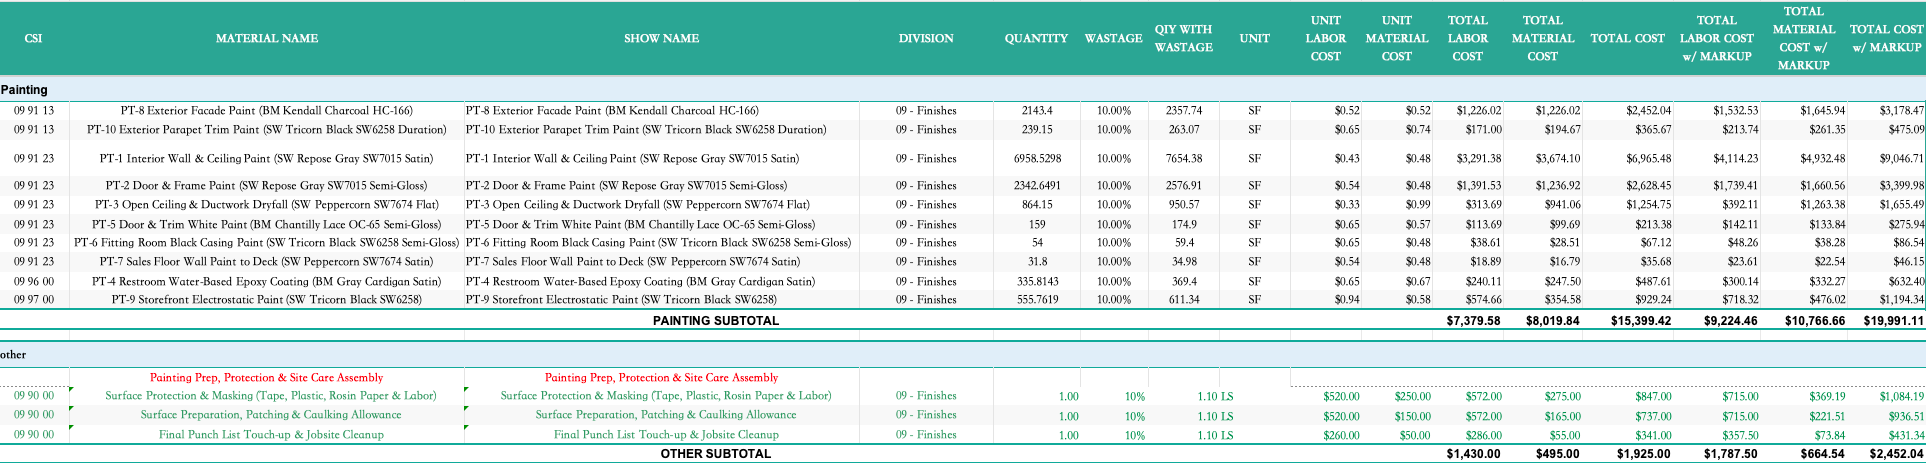
Task: Click red Painting Prep Assembly title in MATERIAL NAME column
Action: click(266, 378)
